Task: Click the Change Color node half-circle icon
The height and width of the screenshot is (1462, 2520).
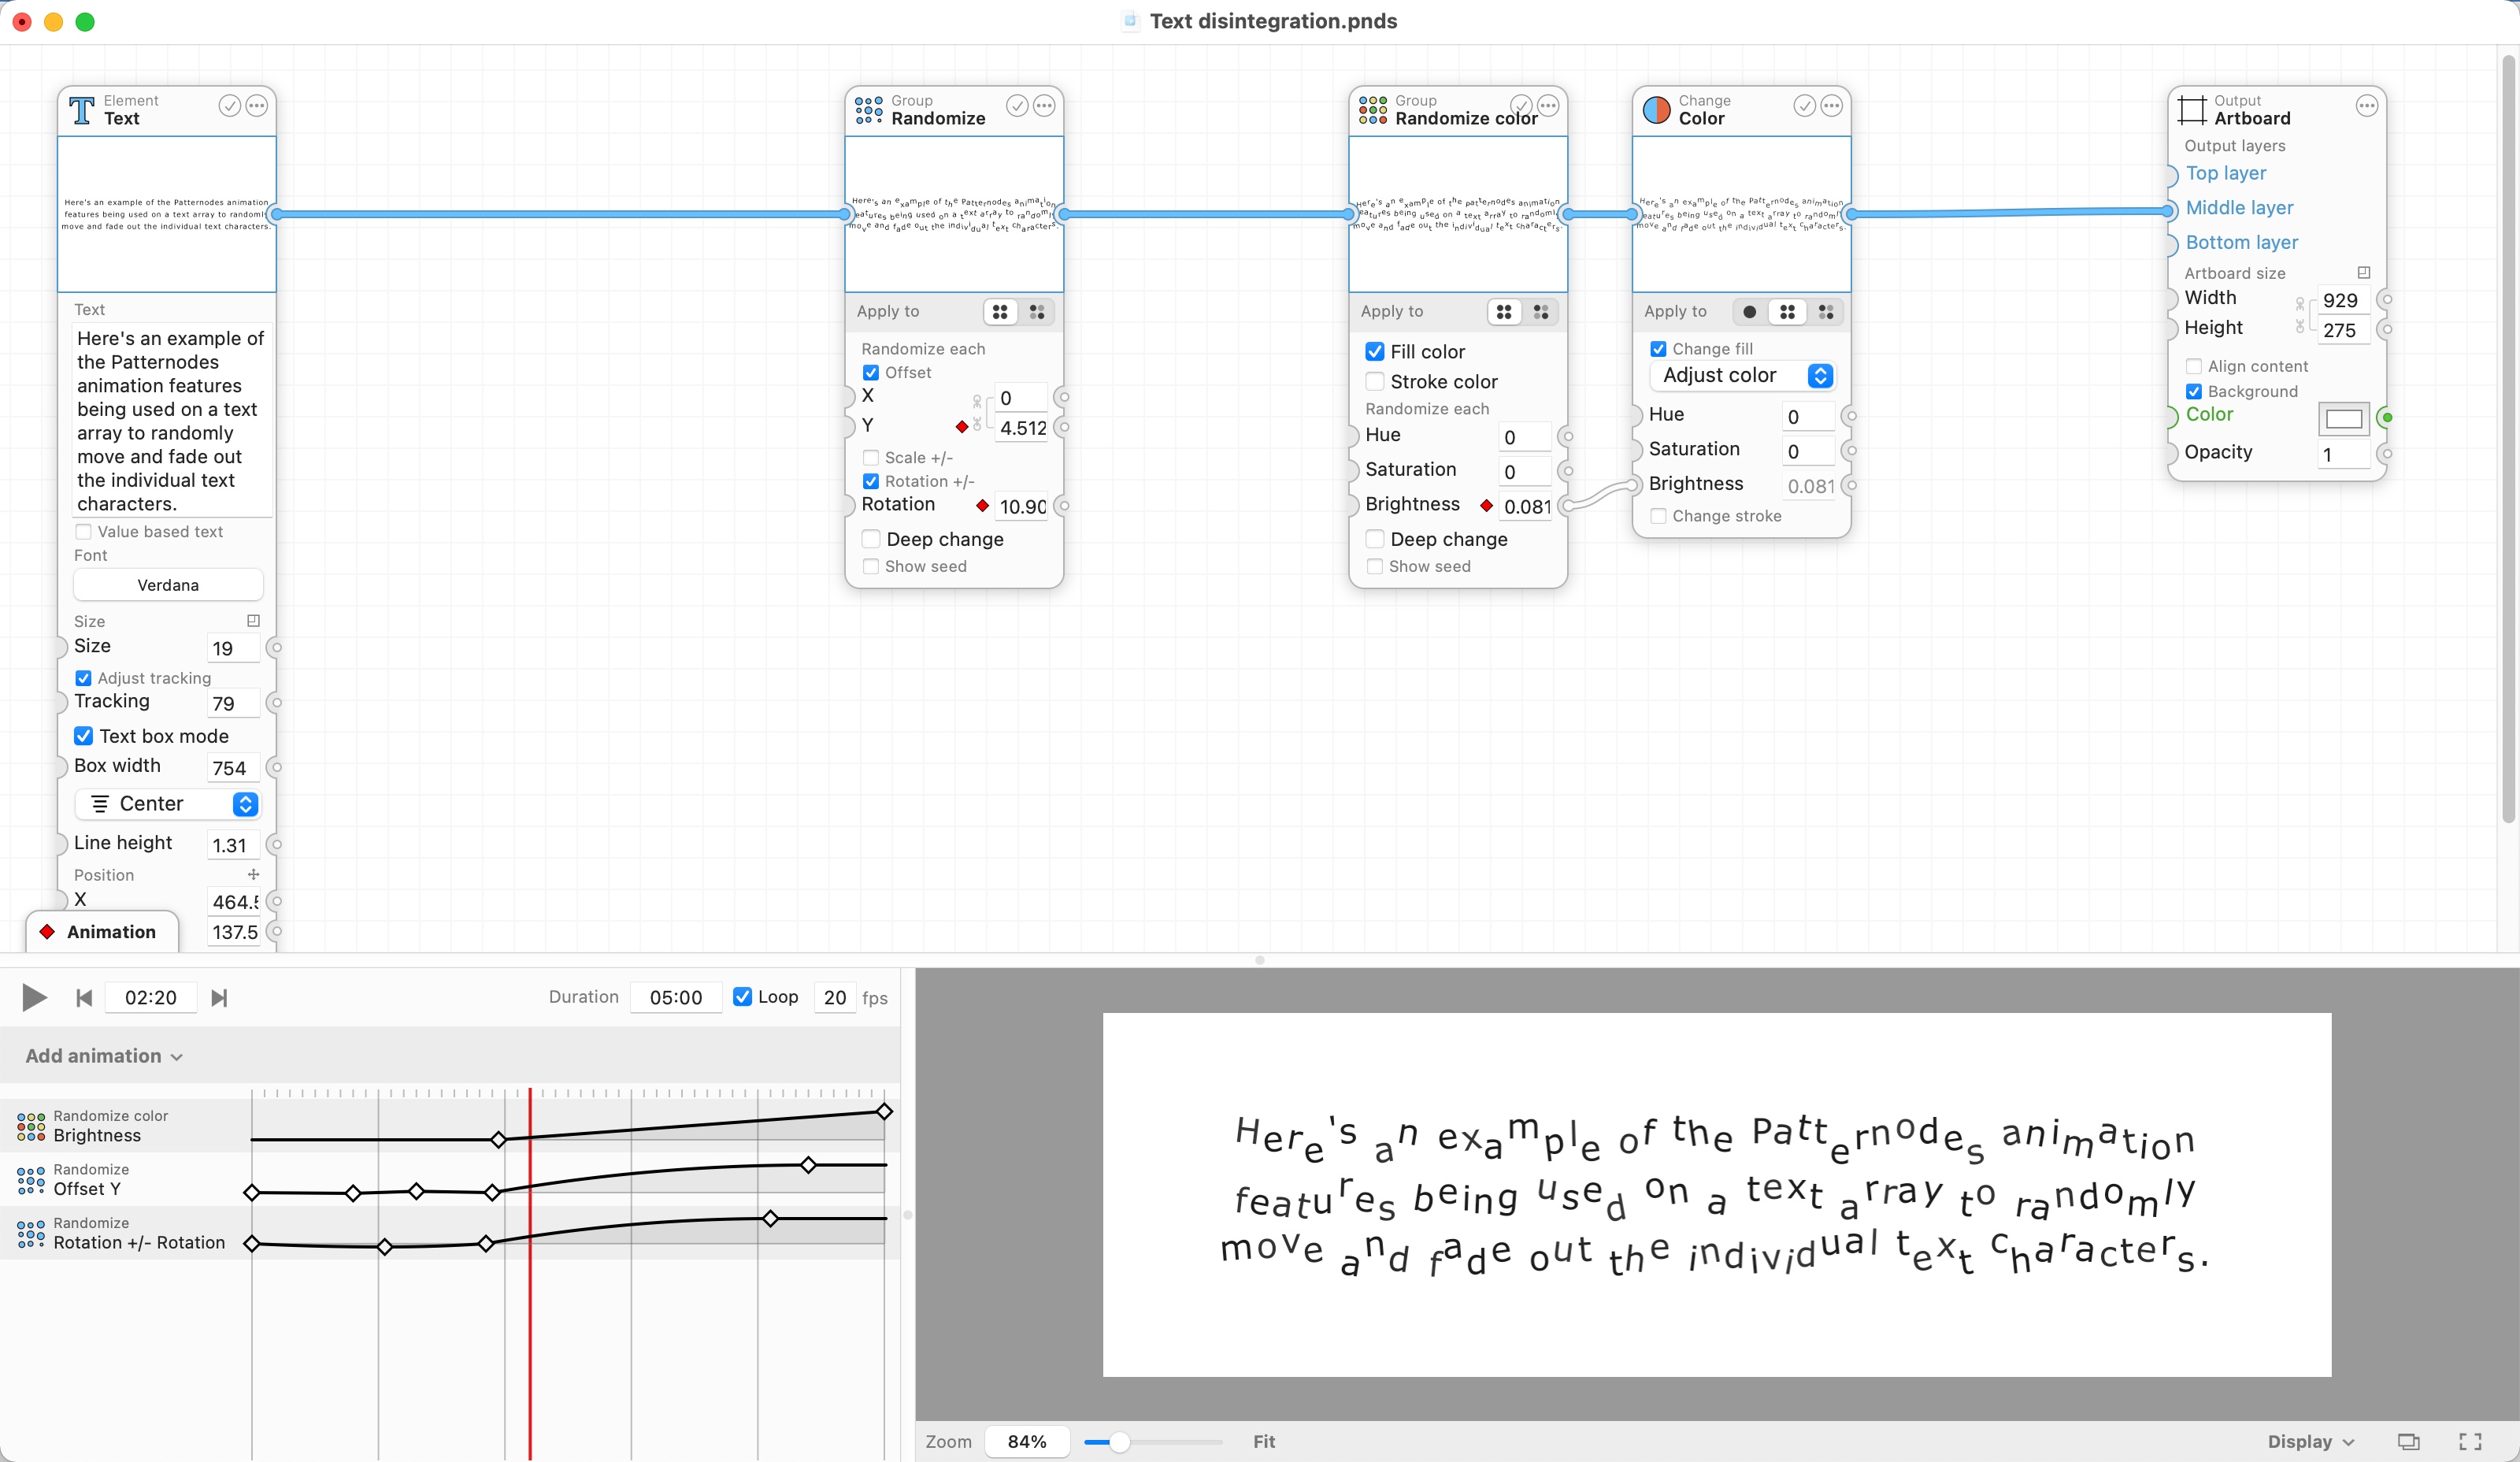Action: pos(1657,110)
